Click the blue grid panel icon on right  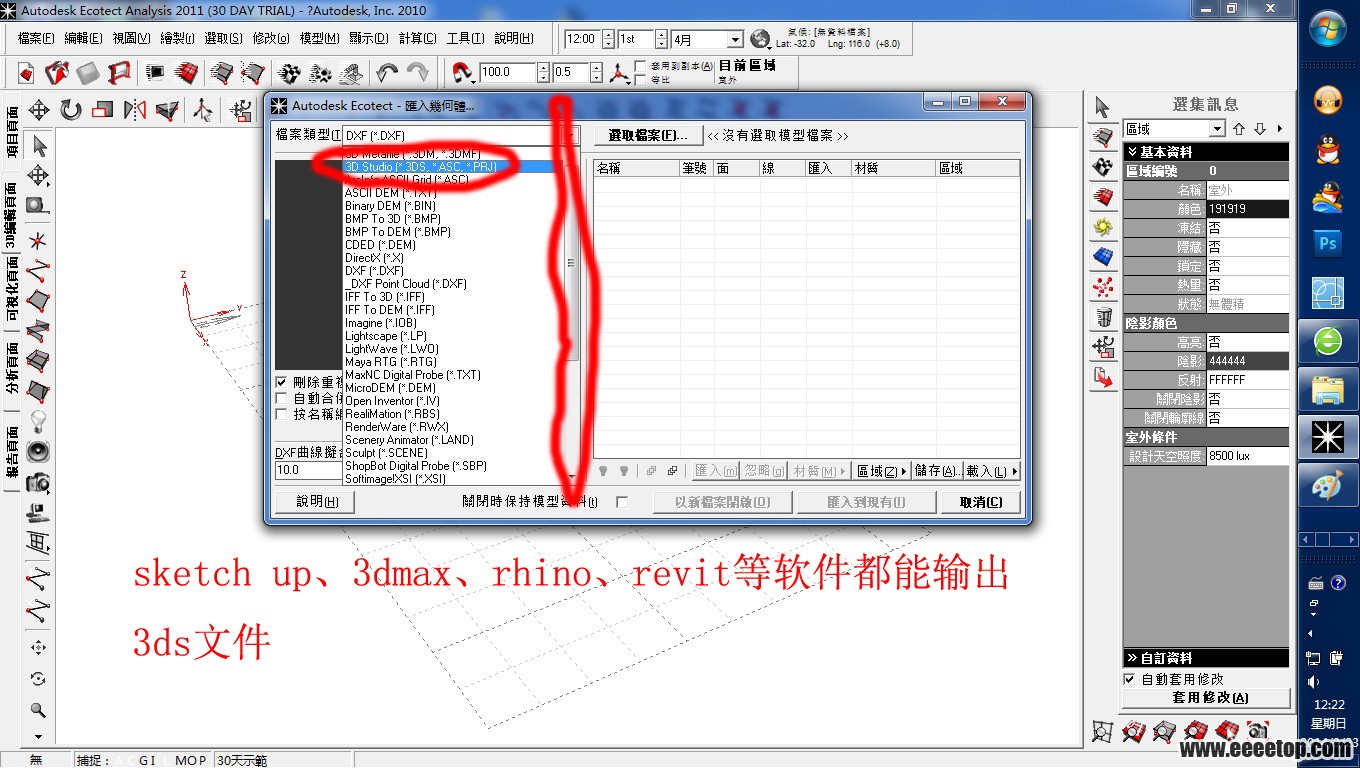[1103, 257]
